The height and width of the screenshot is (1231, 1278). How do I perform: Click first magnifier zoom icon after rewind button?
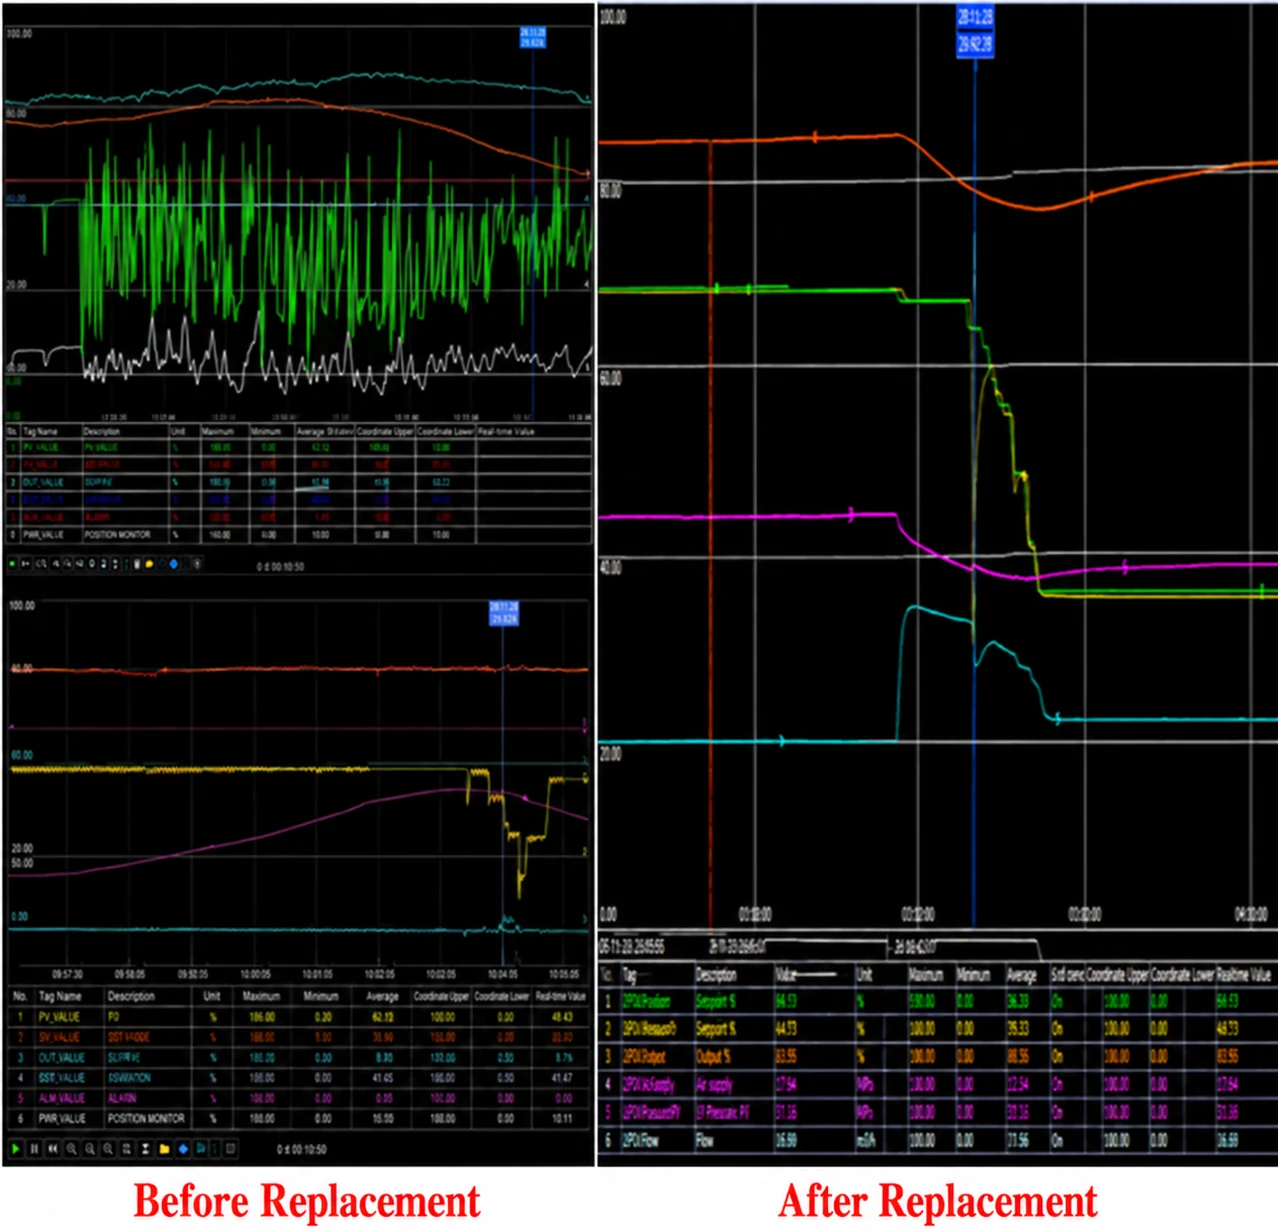pyautogui.click(x=71, y=1149)
